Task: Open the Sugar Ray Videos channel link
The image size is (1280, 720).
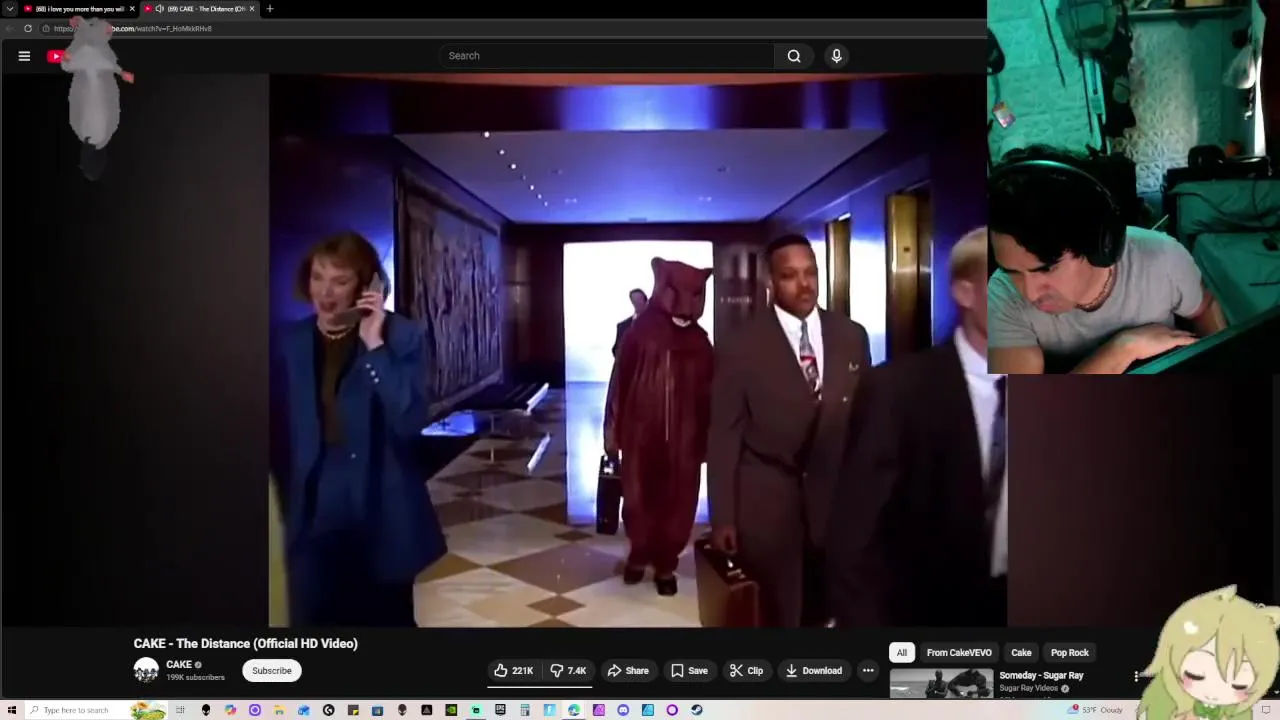Action: tap(1028, 689)
